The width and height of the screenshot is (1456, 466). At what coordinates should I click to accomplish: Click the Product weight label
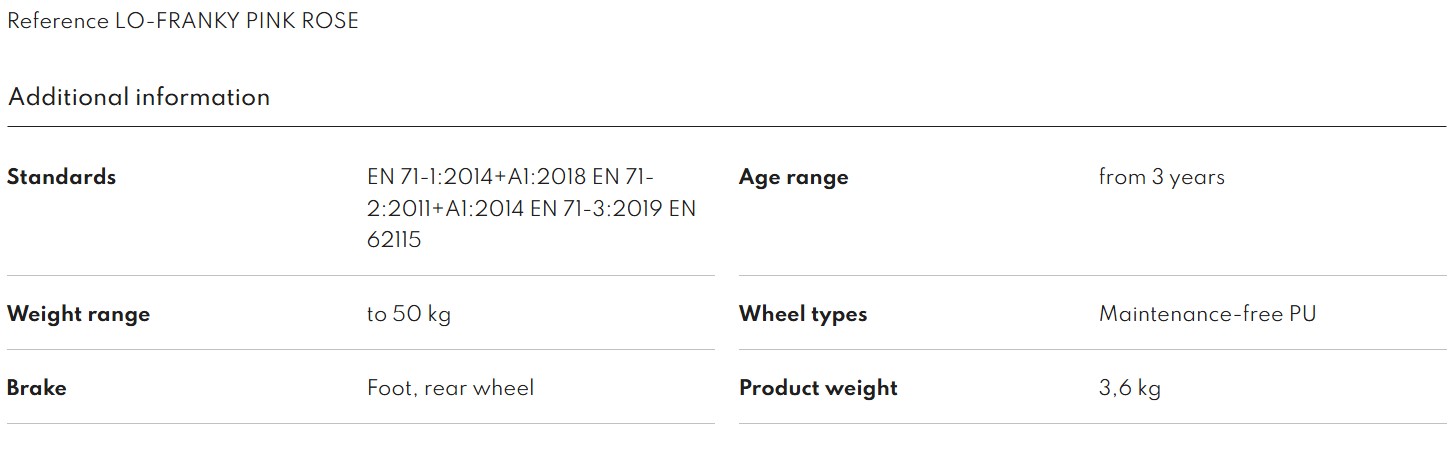pyautogui.click(x=818, y=388)
